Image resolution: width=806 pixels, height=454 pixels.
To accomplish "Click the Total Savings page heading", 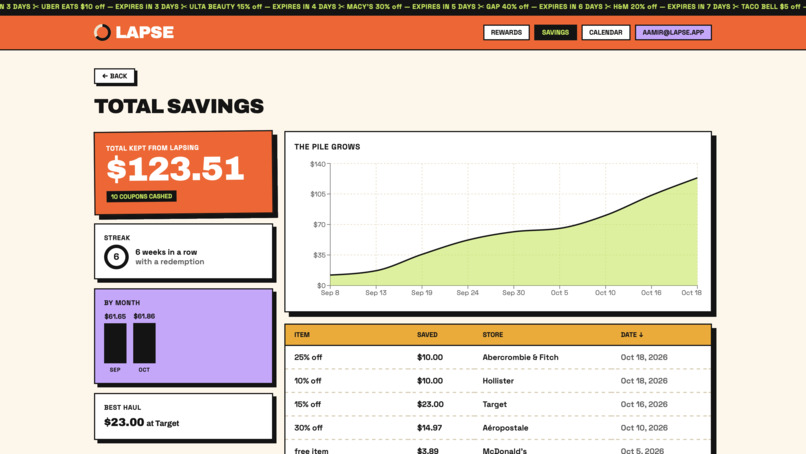I will (179, 106).
